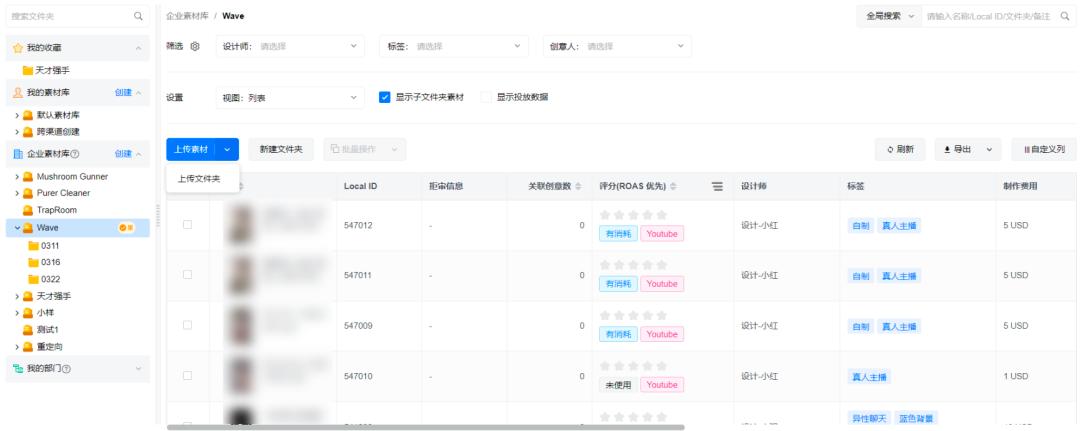
Task: Click the 未使用 tag in row 547010
Action: (618, 385)
